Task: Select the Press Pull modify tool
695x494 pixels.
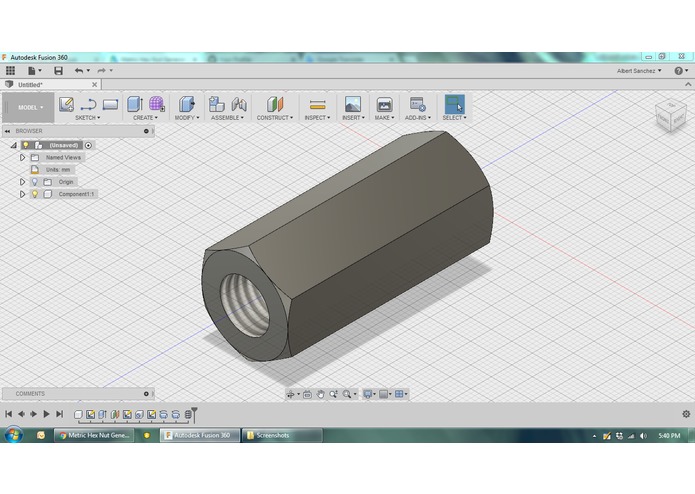Action: [x=187, y=104]
